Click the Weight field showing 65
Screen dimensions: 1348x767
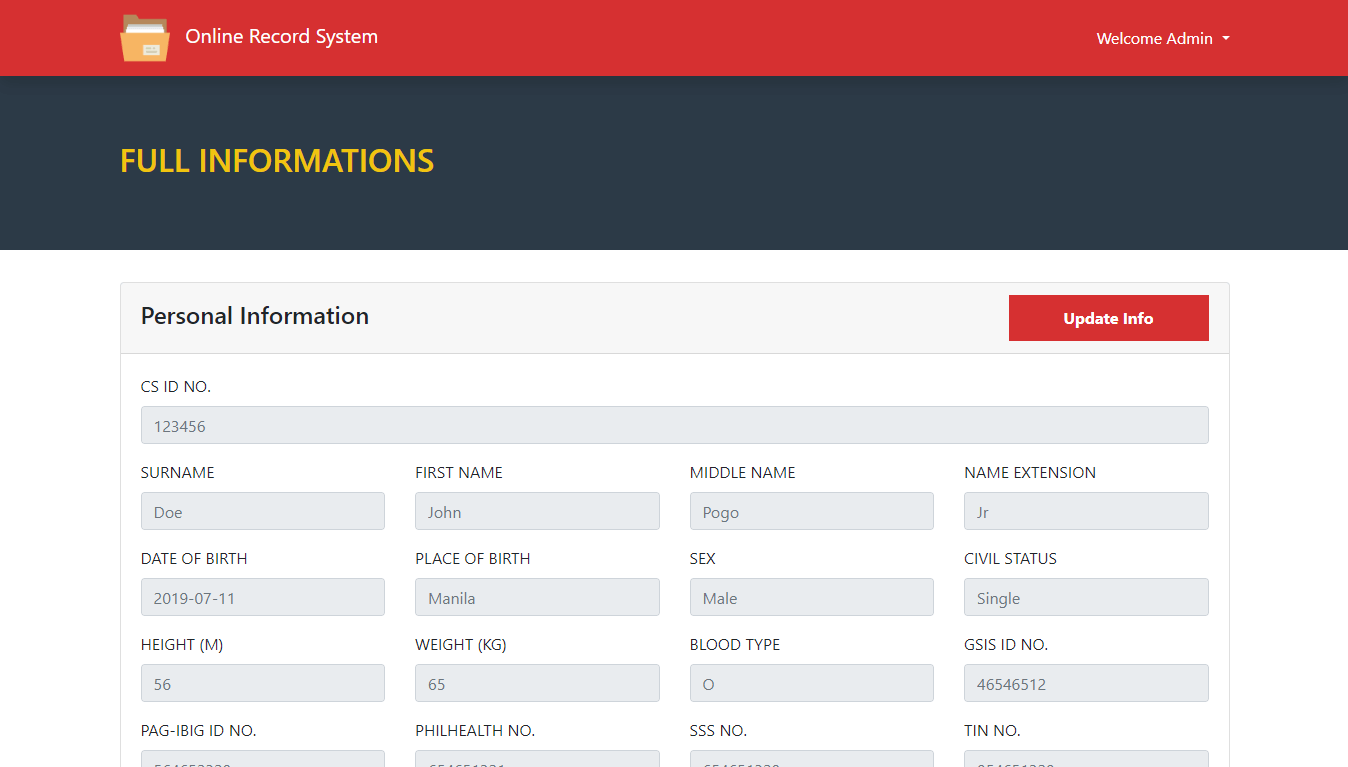tap(537, 683)
